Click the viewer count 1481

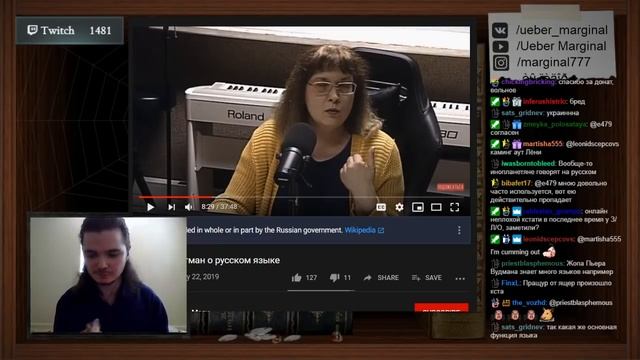point(100,31)
